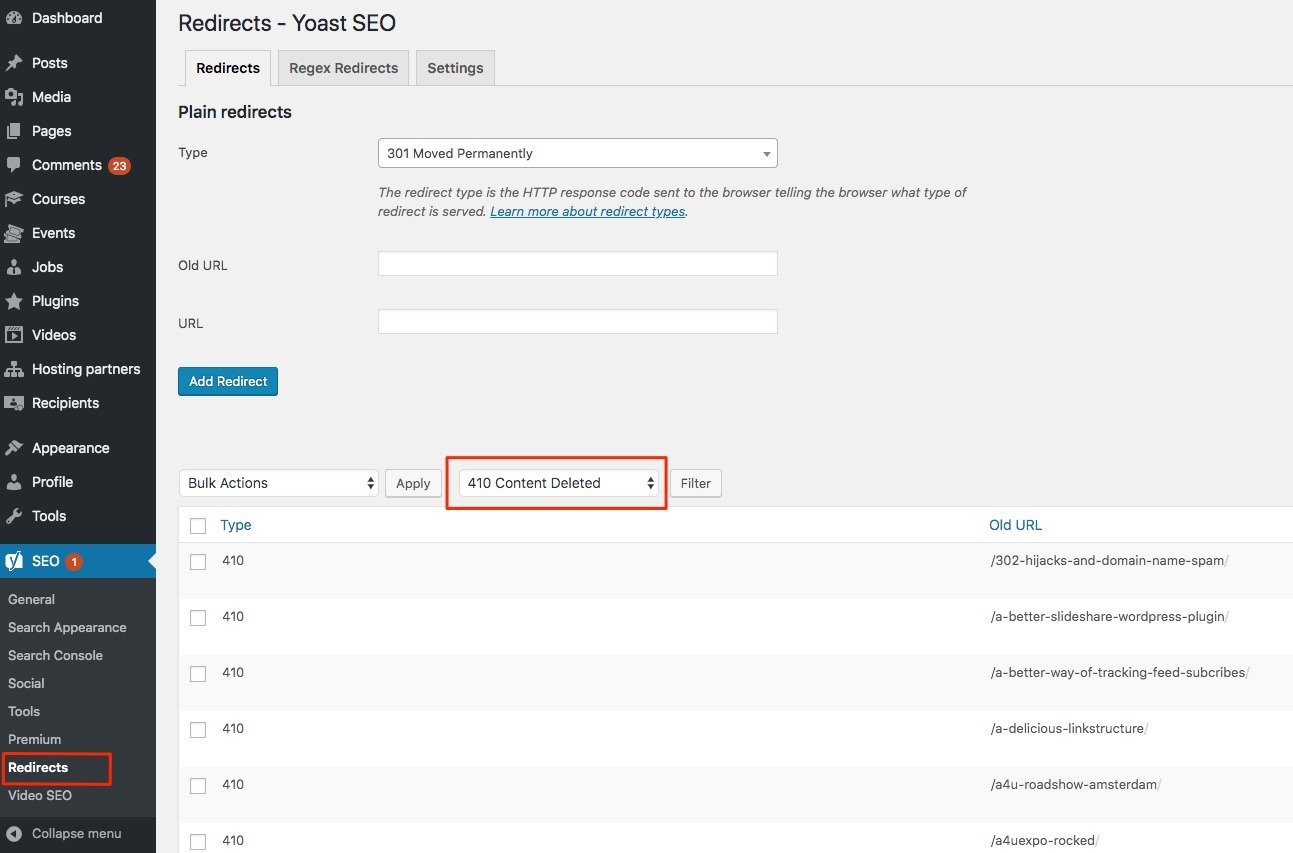Viewport: 1293px width, 853px height.
Task: Click the Yoast SEO logo icon
Action: click(x=14, y=561)
